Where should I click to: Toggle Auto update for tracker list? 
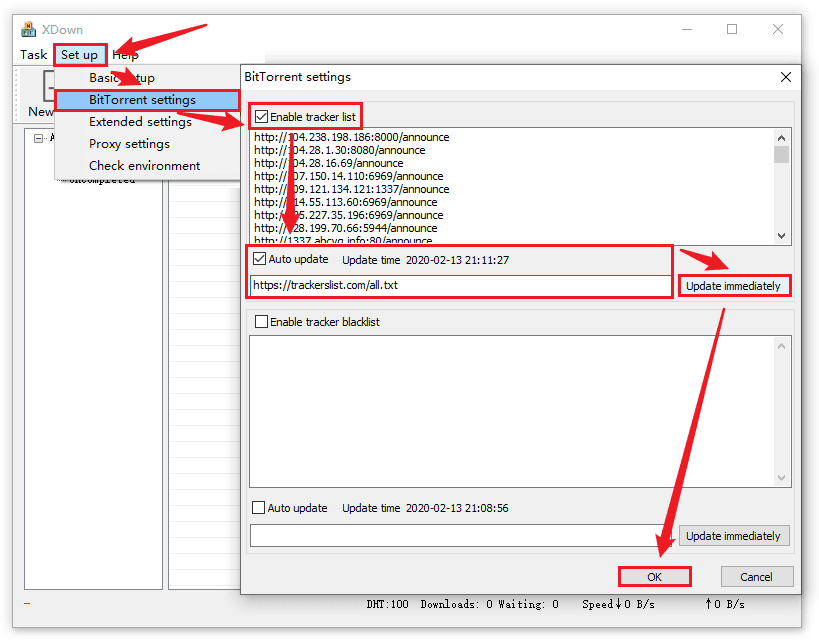[x=260, y=259]
